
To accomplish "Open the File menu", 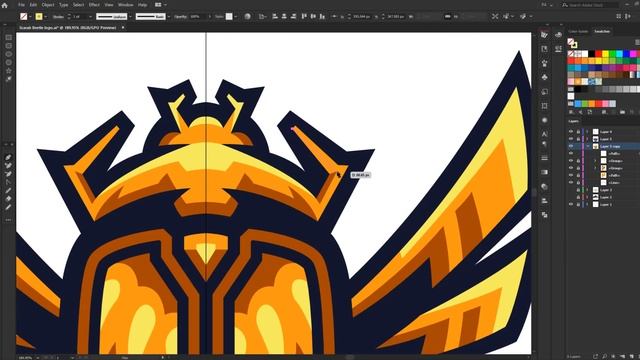I will pyautogui.click(x=21, y=5).
